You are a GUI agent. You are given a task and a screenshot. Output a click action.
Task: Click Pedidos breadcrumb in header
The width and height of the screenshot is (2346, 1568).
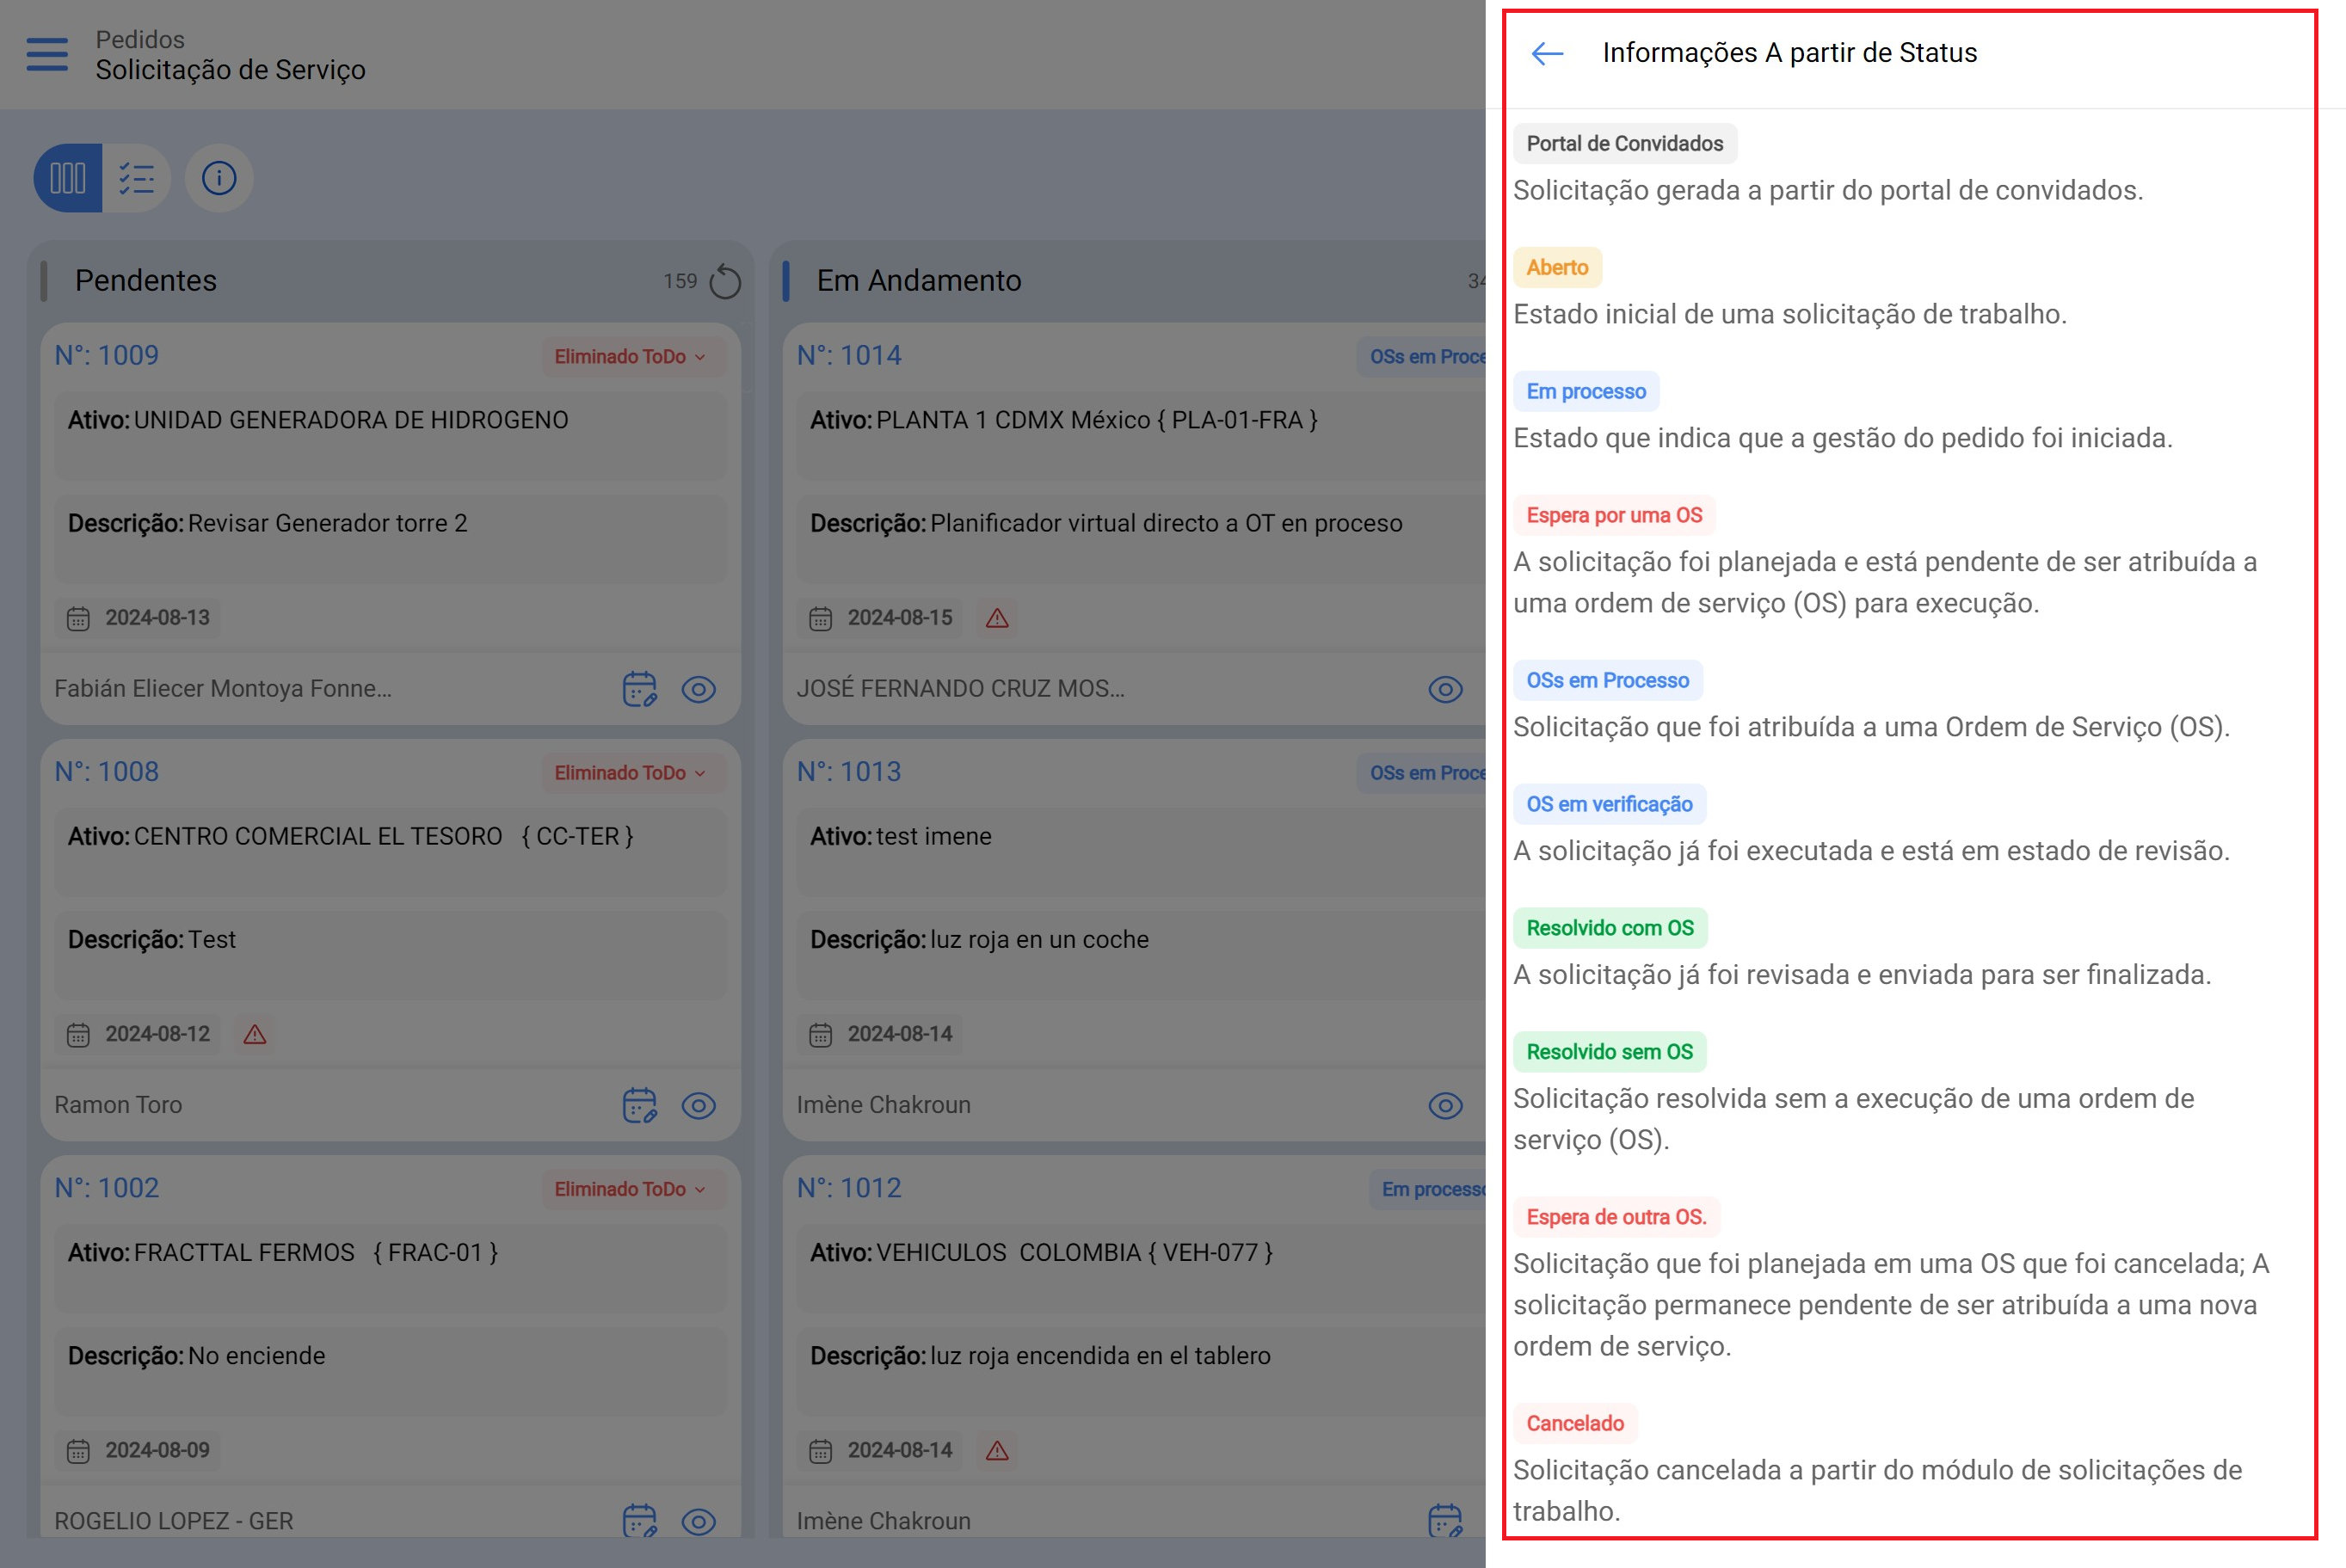click(140, 40)
